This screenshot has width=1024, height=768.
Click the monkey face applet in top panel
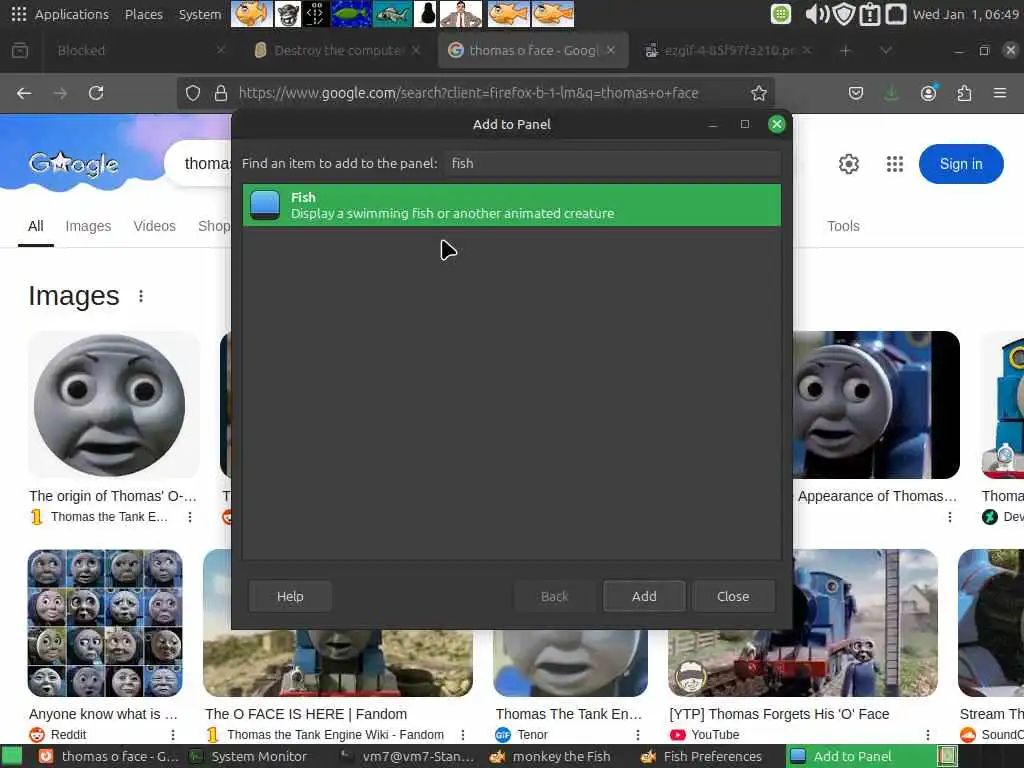click(x=287, y=14)
